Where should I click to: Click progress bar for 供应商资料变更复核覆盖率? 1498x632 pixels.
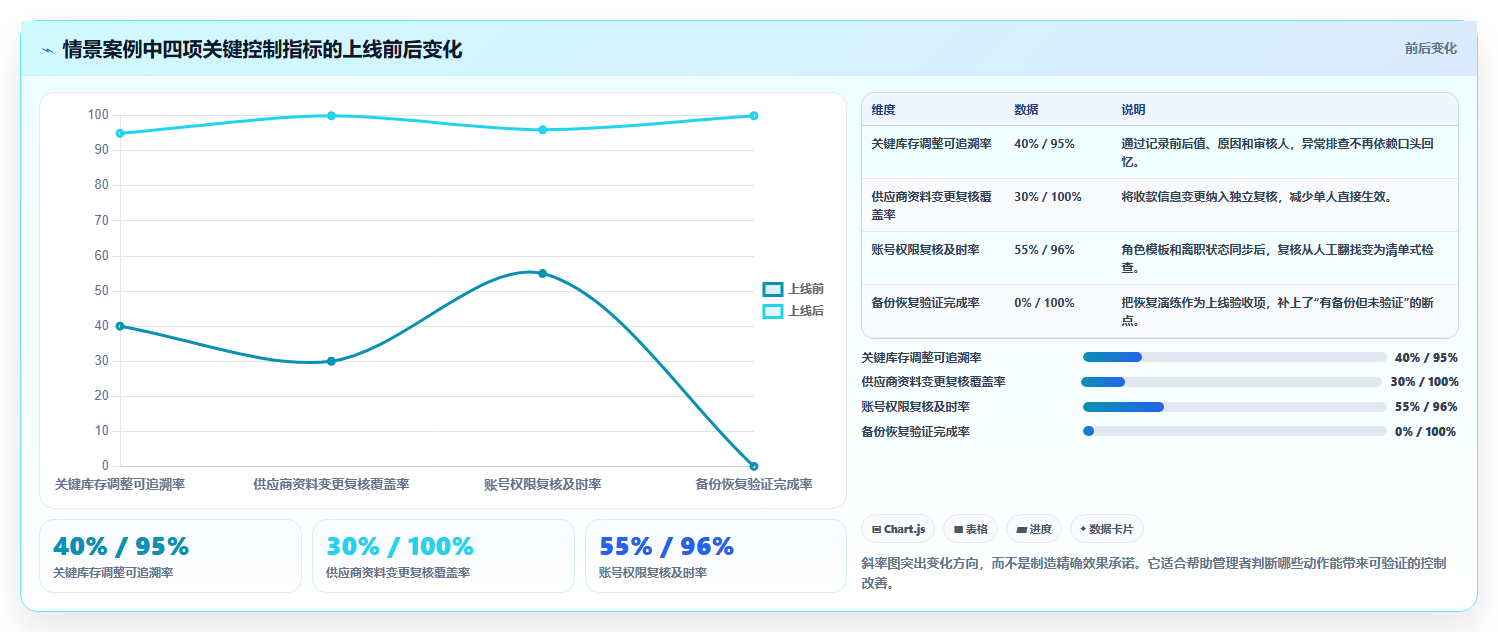pos(1231,382)
